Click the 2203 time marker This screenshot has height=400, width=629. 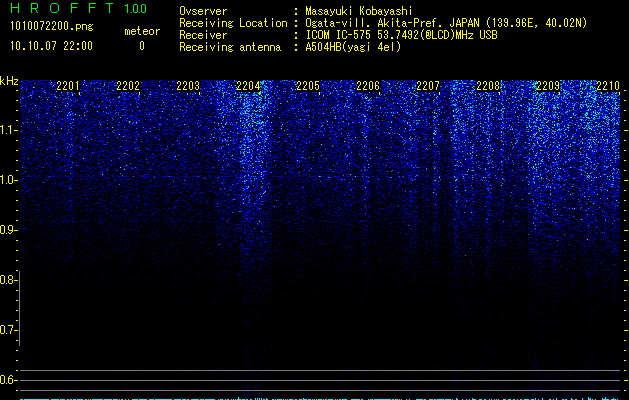(x=188, y=86)
